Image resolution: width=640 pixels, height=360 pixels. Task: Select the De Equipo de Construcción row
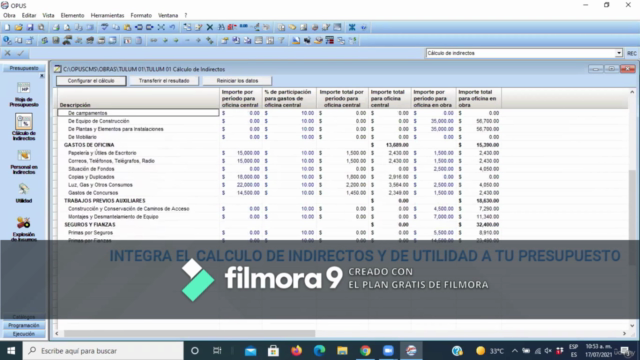point(279,121)
